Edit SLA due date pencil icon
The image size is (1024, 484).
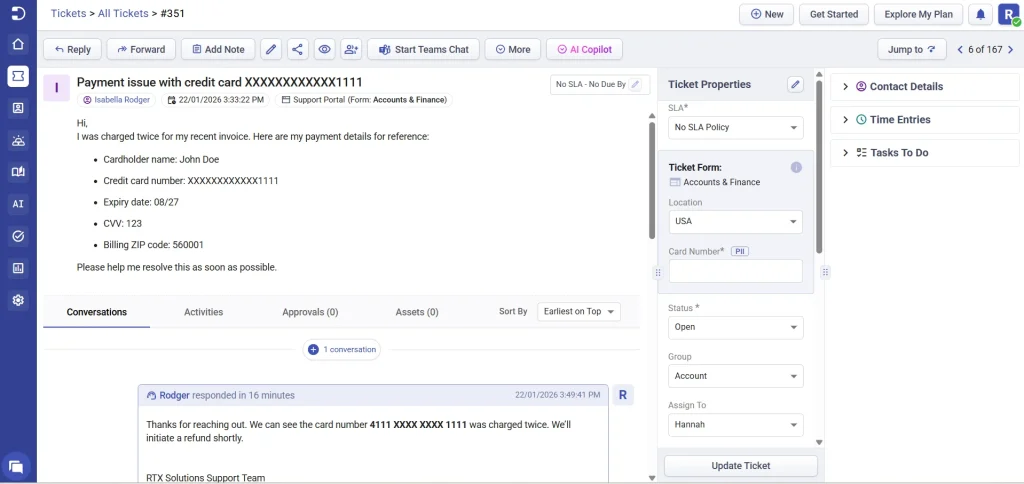coord(635,84)
